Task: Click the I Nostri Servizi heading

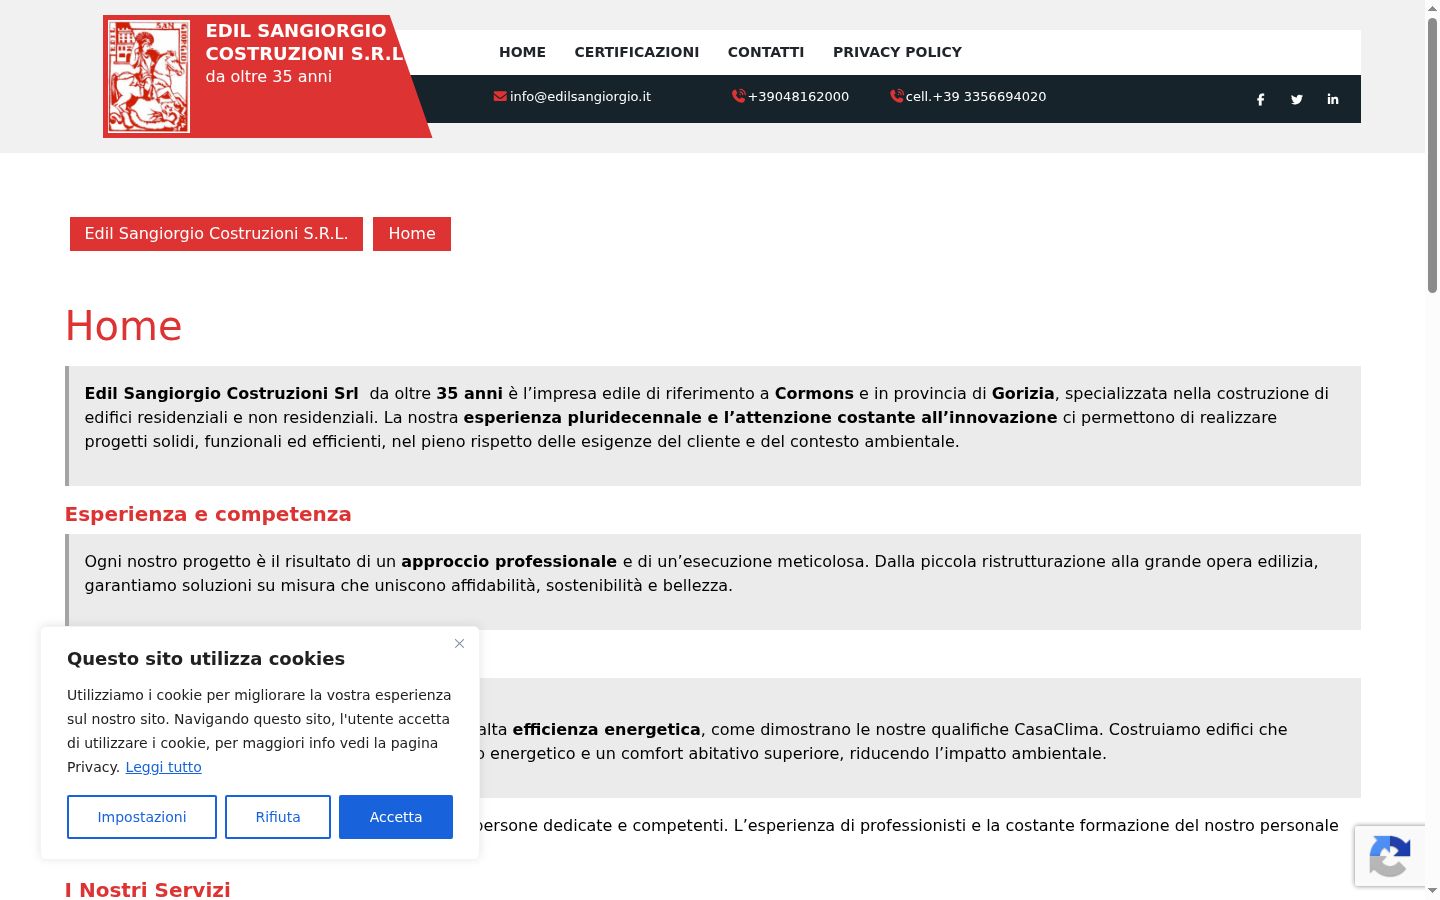Action: point(148,890)
